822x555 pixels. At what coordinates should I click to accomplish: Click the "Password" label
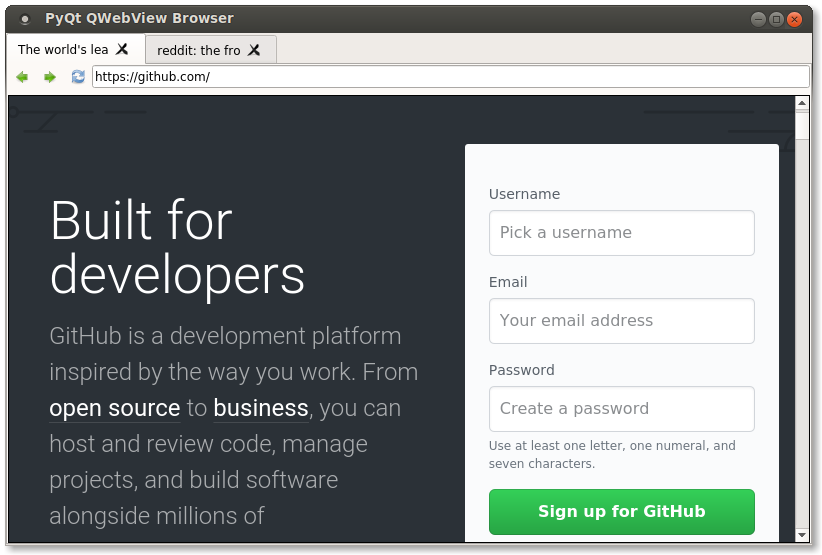[x=522, y=371]
